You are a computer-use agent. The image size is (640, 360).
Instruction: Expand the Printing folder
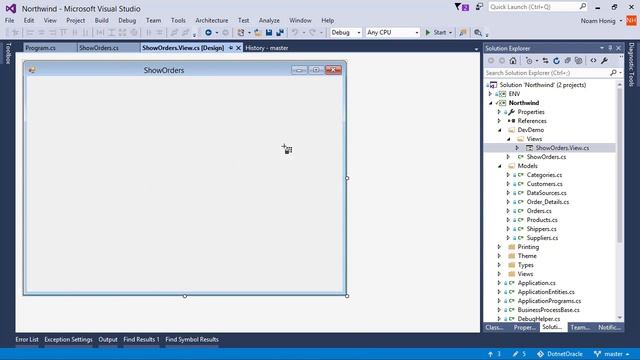499,247
